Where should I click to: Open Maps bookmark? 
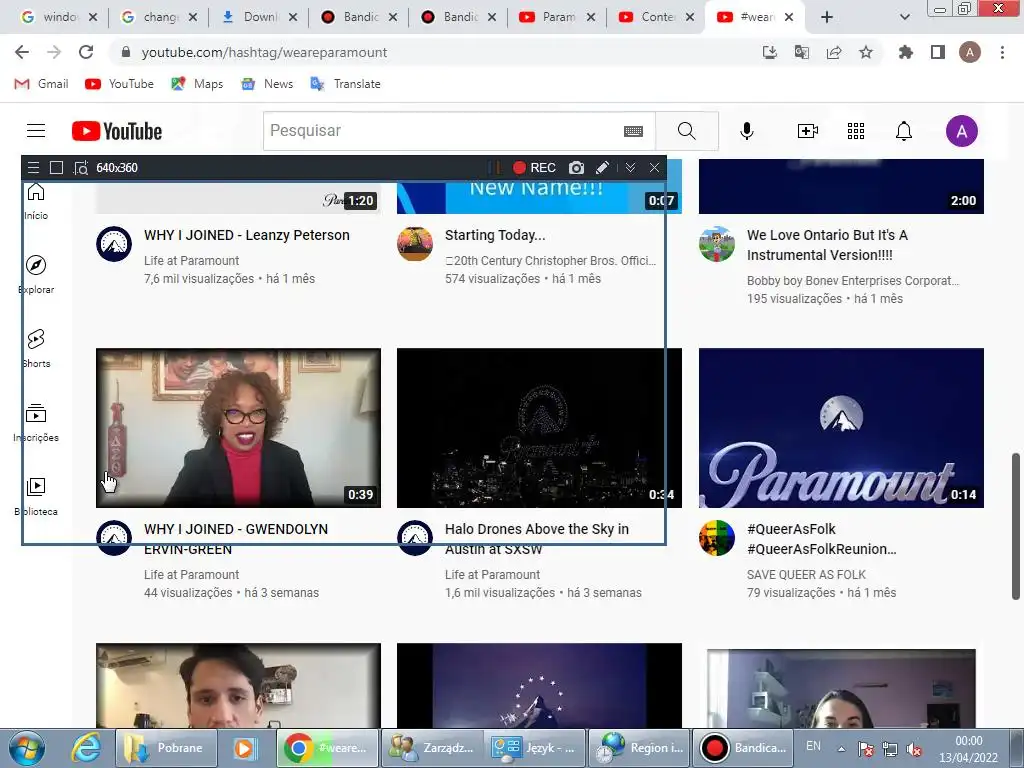197,84
